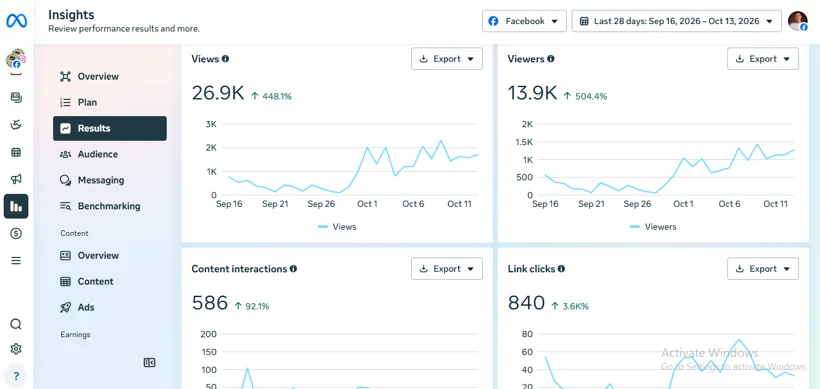Screen dimensions: 820x389
Task: Click the 586 content interactions total
Action: point(210,303)
